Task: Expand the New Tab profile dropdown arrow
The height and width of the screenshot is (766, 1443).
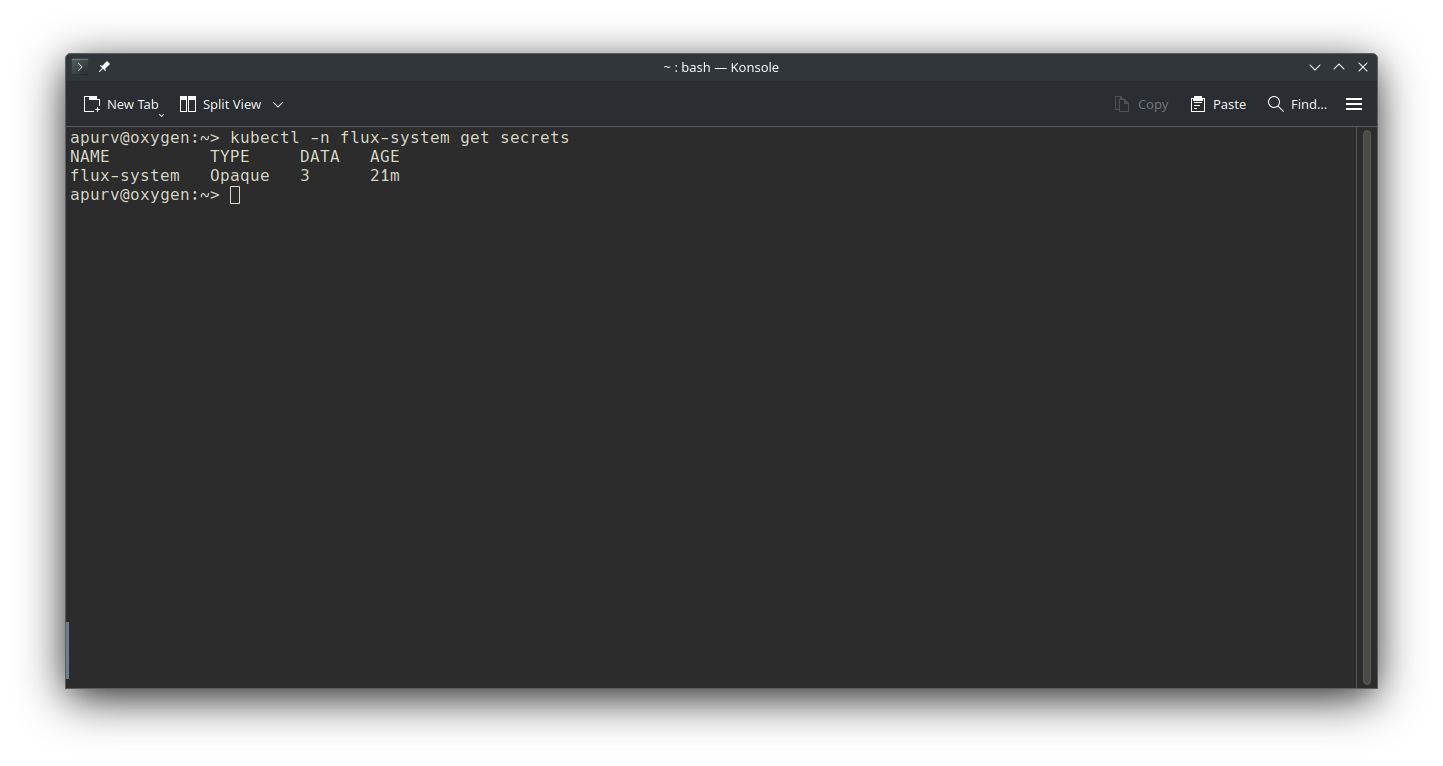Action: pos(161,114)
